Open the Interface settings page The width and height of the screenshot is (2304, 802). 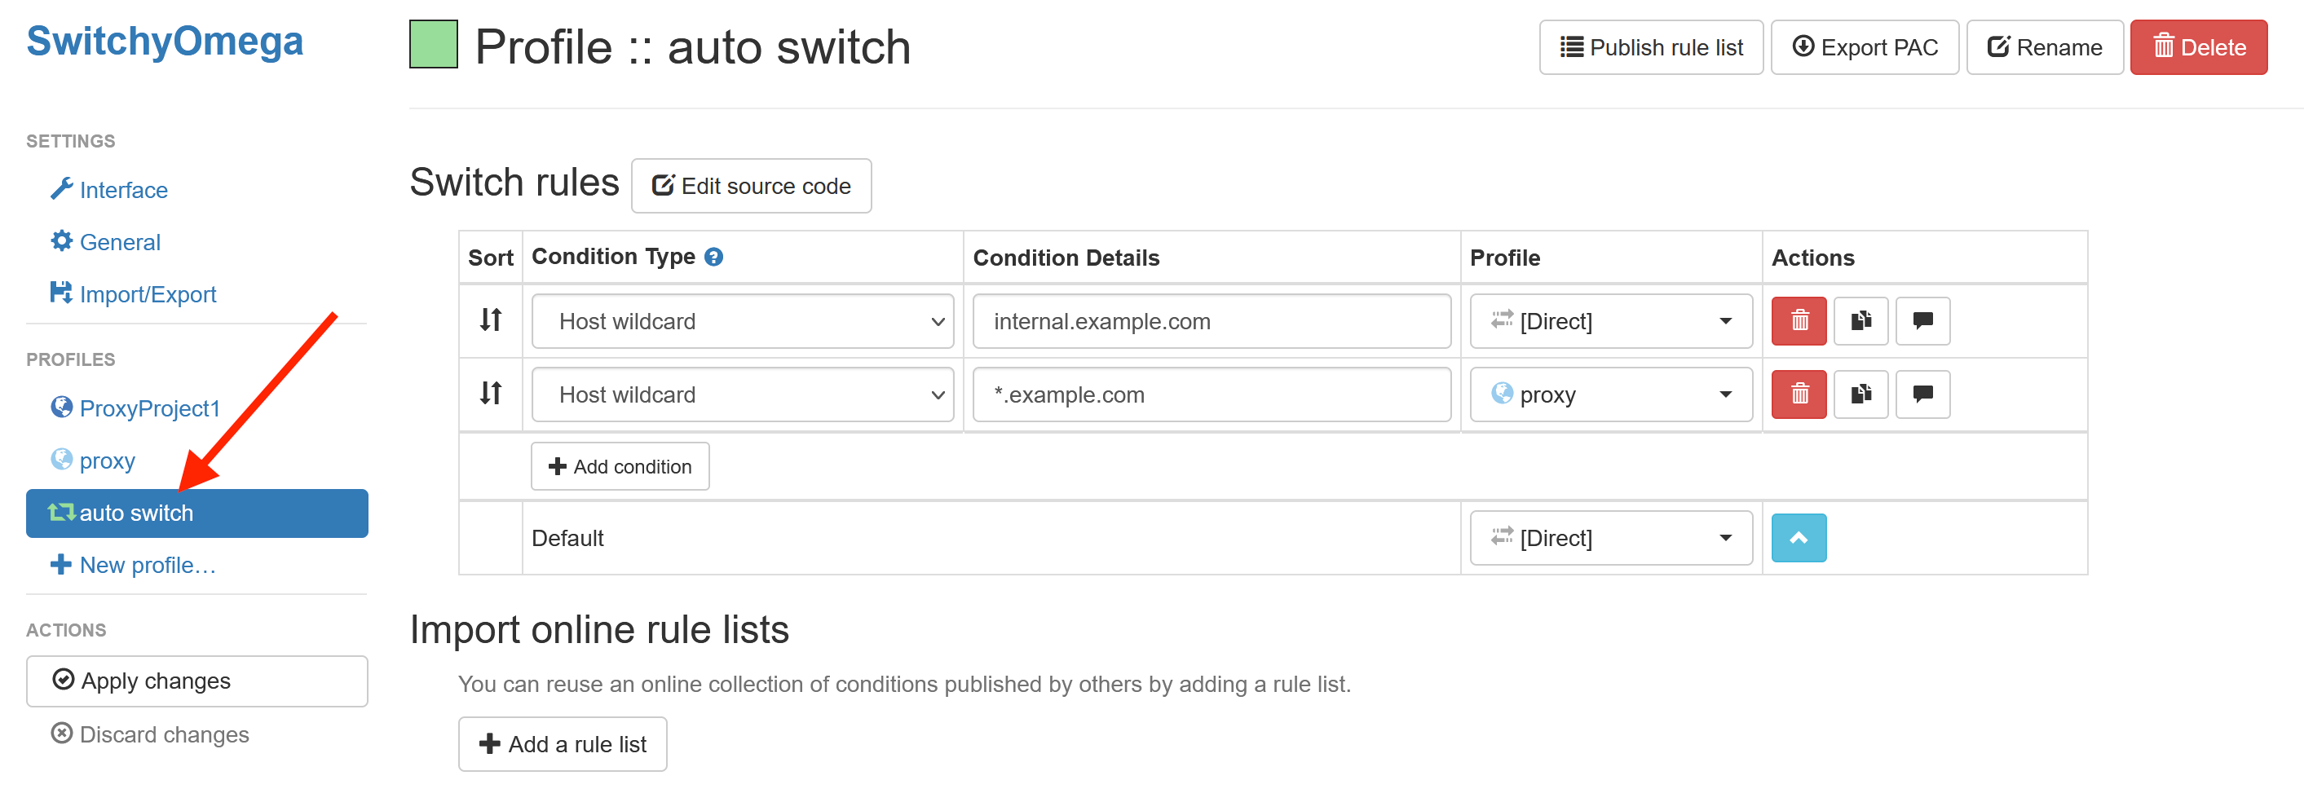pyautogui.click(x=123, y=190)
